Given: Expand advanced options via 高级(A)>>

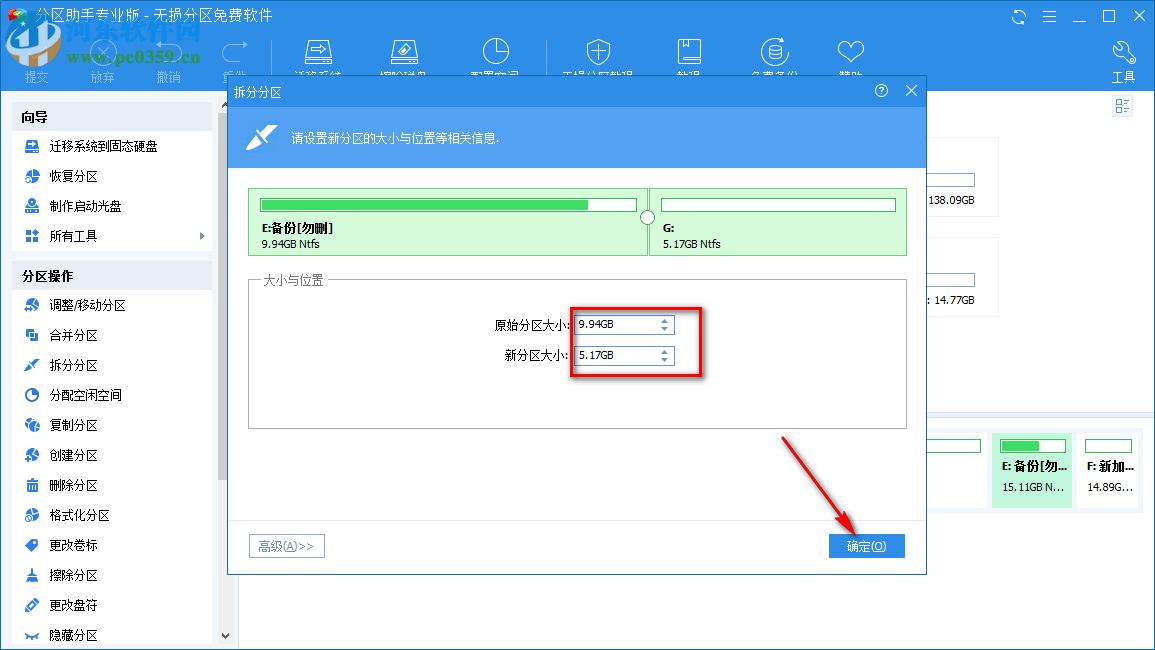Looking at the screenshot, I should 286,545.
